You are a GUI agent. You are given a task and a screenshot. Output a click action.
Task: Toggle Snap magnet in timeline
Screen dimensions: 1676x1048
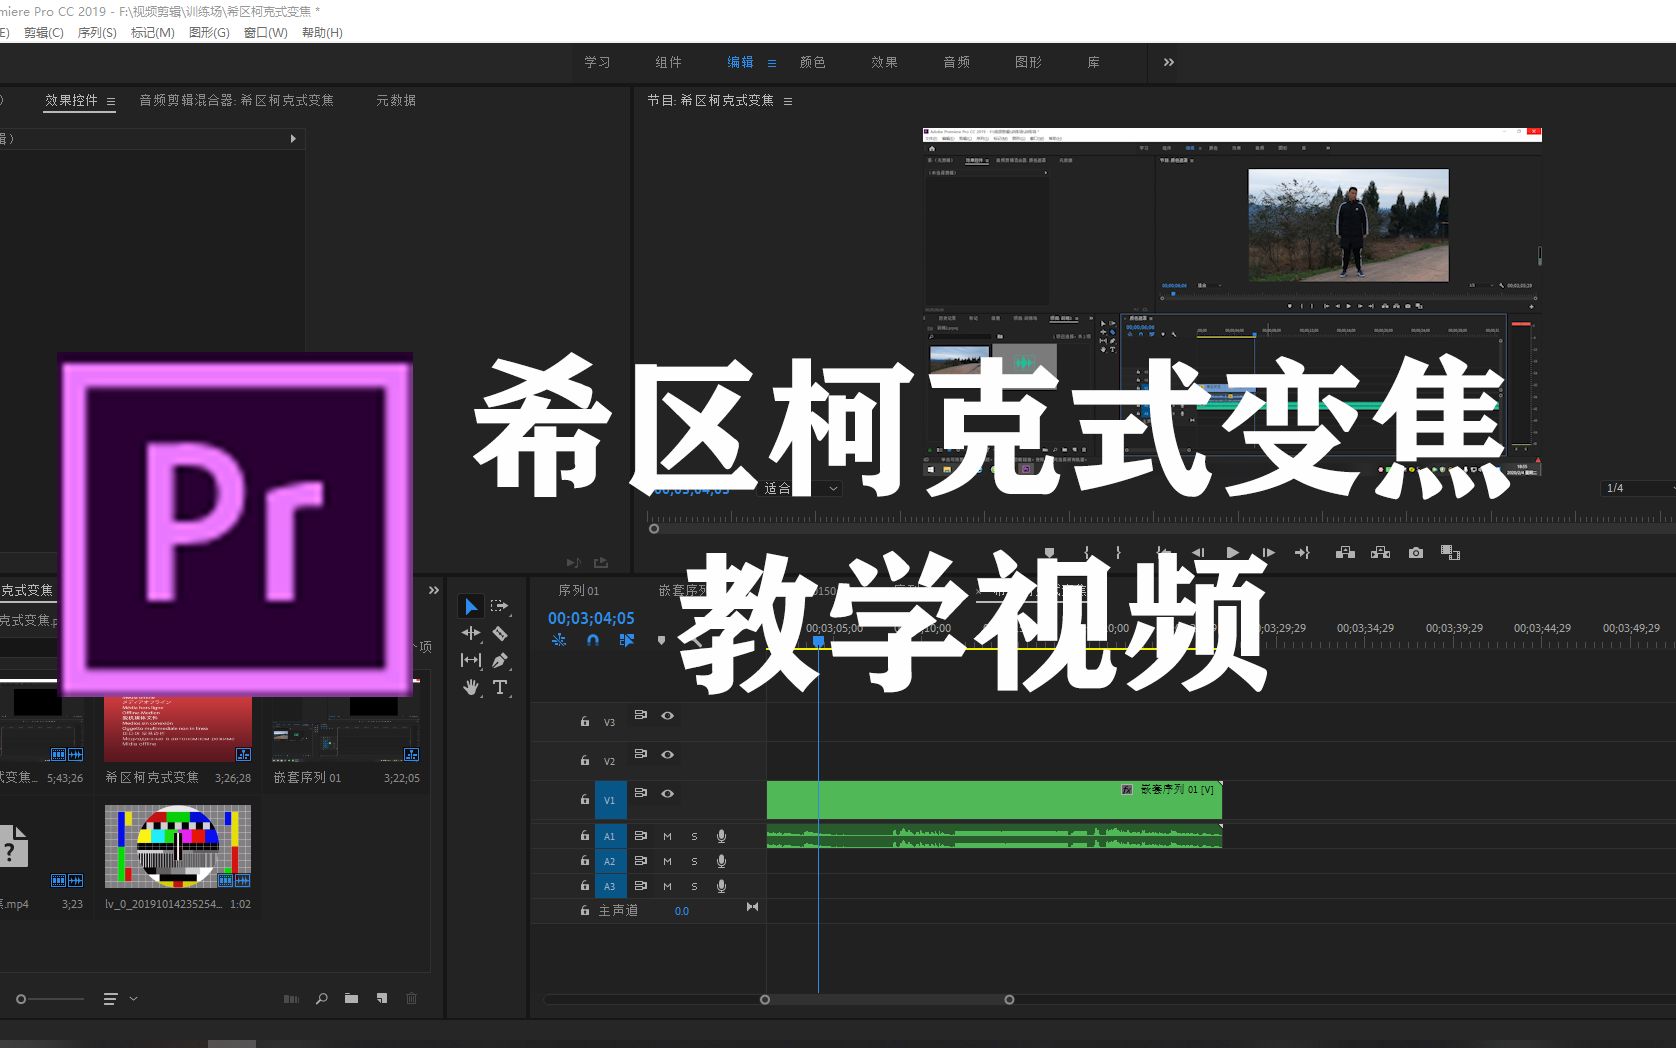[593, 640]
